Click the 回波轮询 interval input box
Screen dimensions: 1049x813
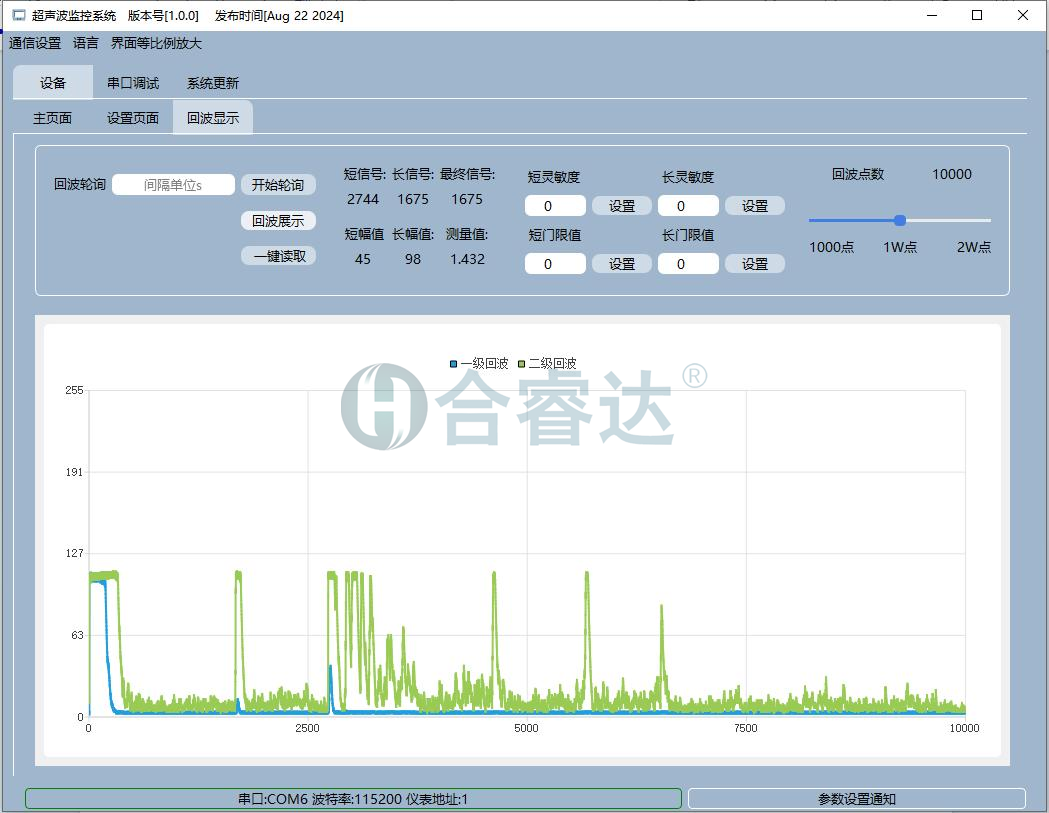[x=172, y=184]
